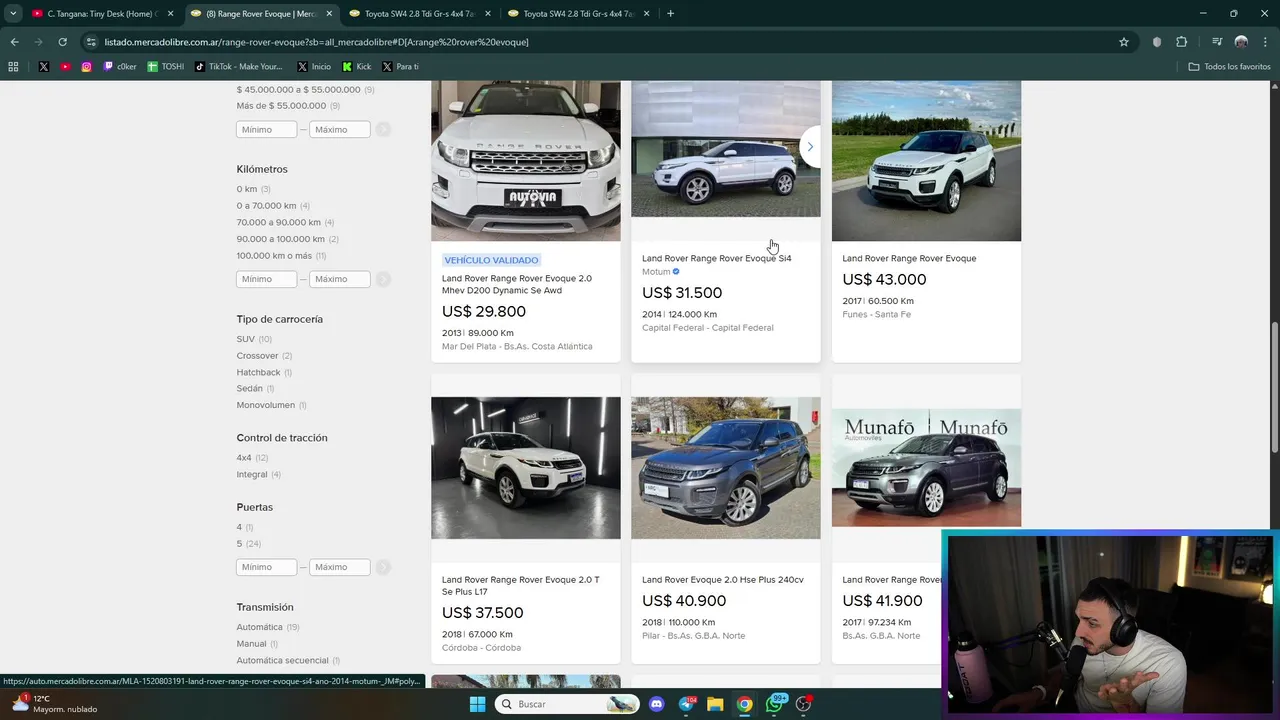Open Discord from the taskbar
The width and height of the screenshot is (1280, 720).
pos(657,704)
